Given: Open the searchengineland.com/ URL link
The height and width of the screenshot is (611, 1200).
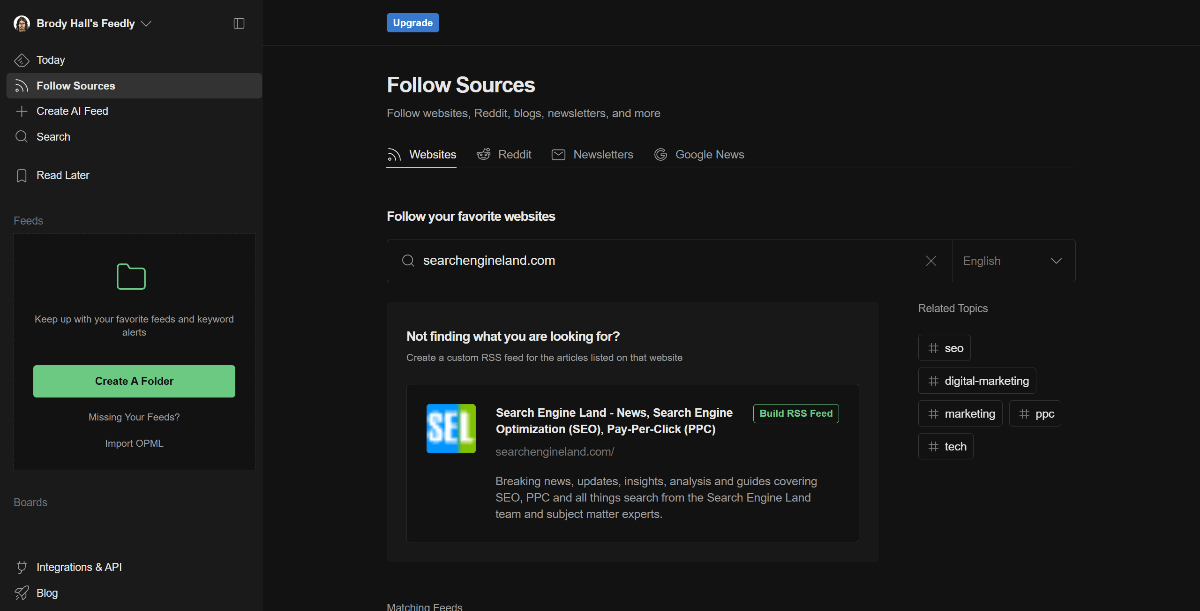Looking at the screenshot, I should (x=555, y=452).
